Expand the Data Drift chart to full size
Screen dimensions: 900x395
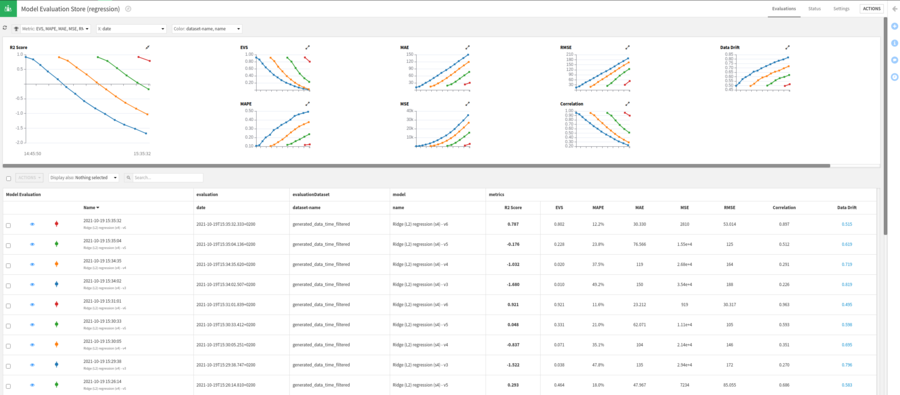coord(788,47)
